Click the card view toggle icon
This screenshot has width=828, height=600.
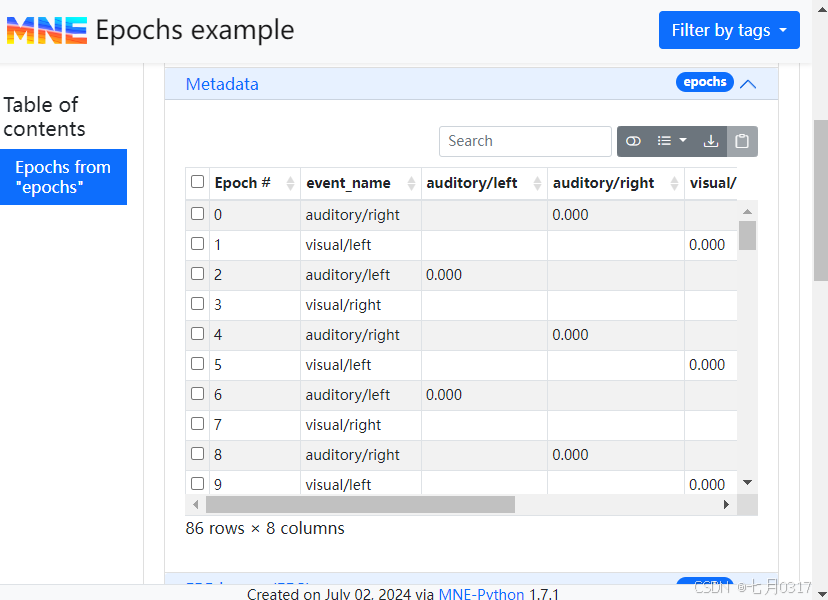coord(633,142)
